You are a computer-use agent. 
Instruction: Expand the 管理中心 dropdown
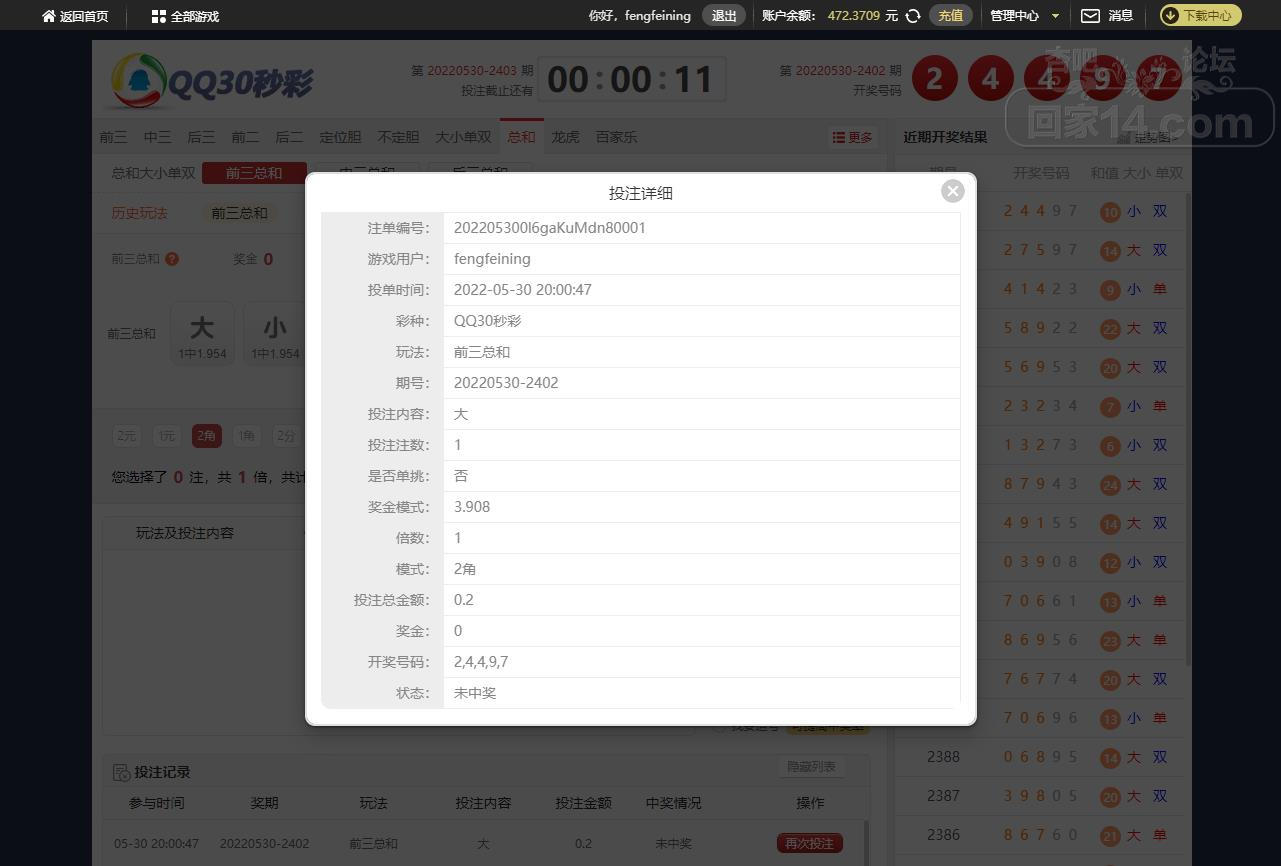[x=1025, y=16]
